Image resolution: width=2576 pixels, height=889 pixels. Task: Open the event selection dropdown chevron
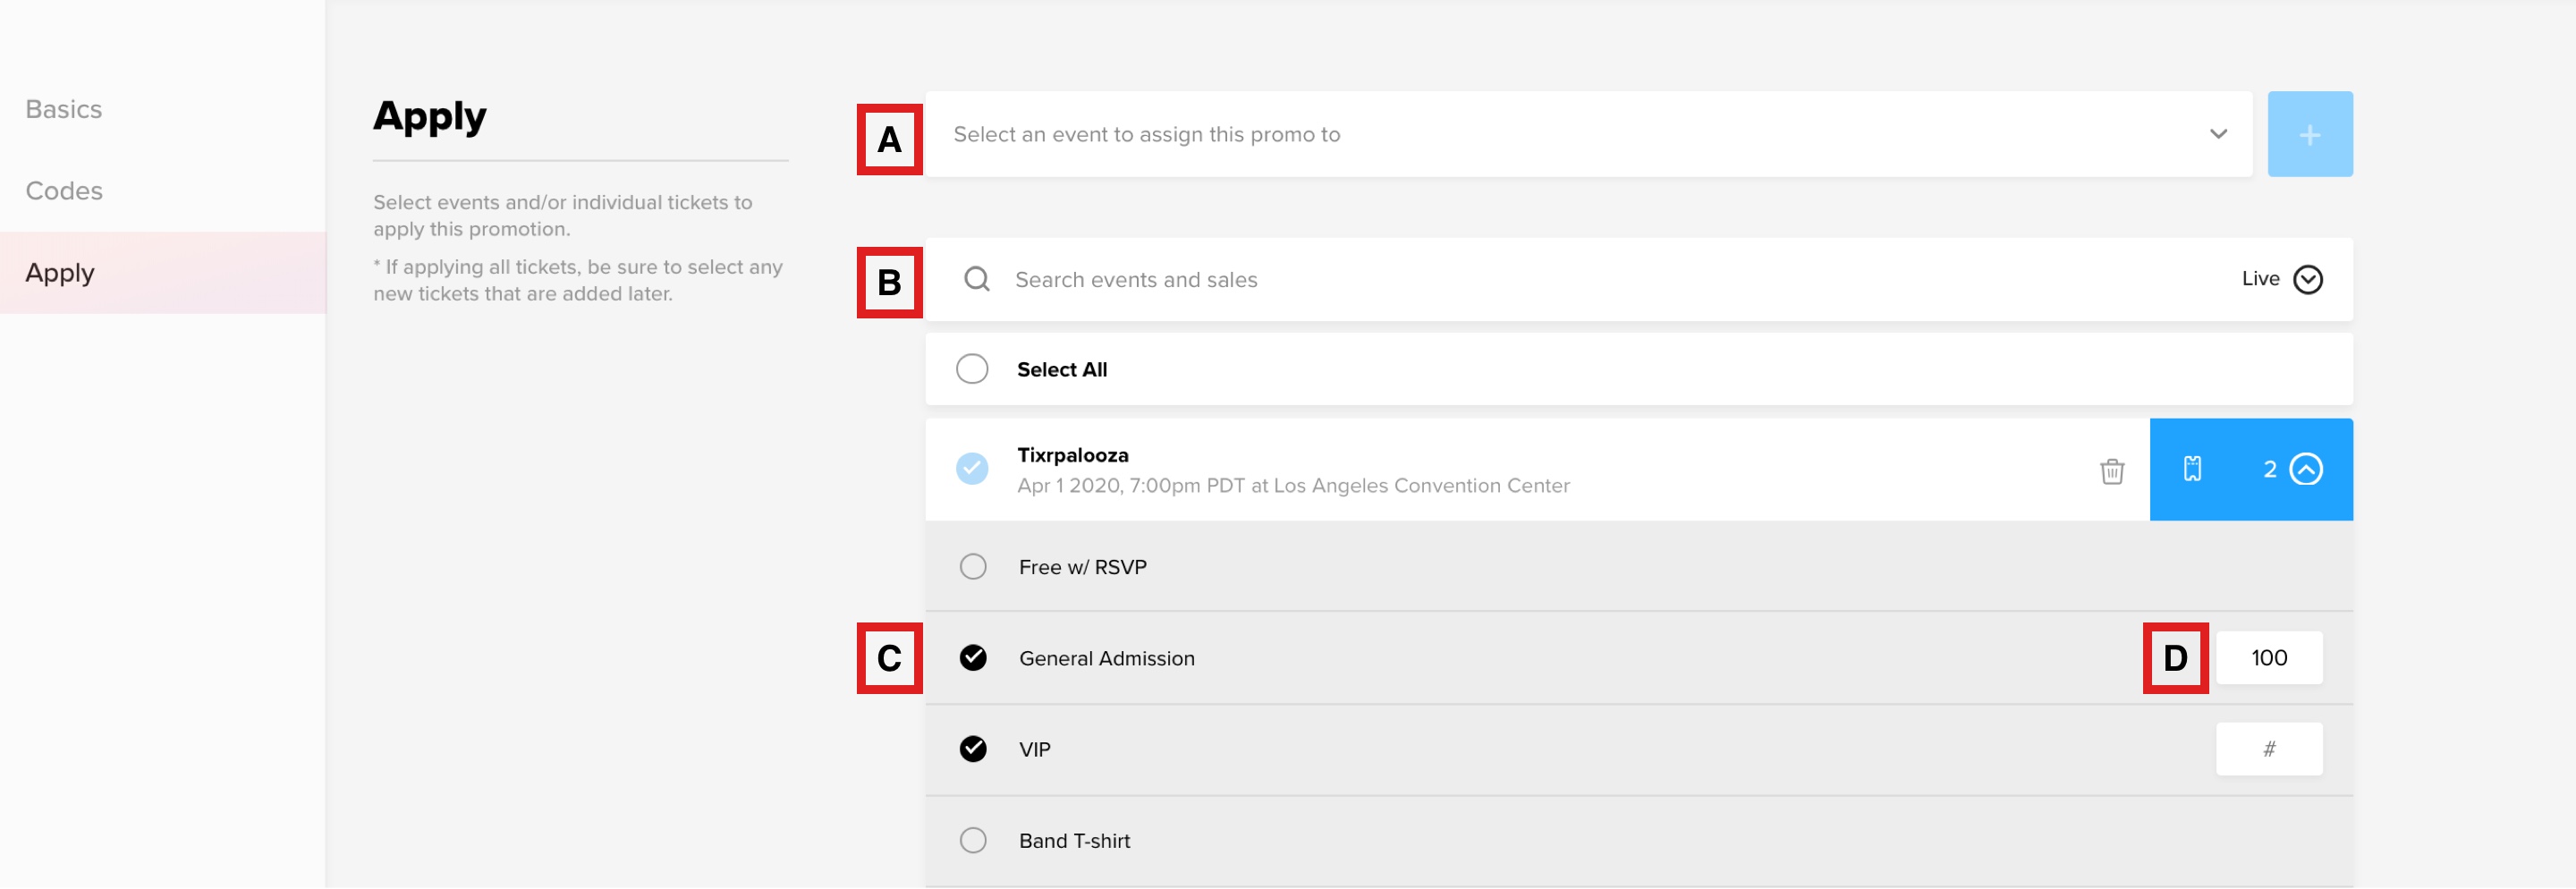point(2217,134)
